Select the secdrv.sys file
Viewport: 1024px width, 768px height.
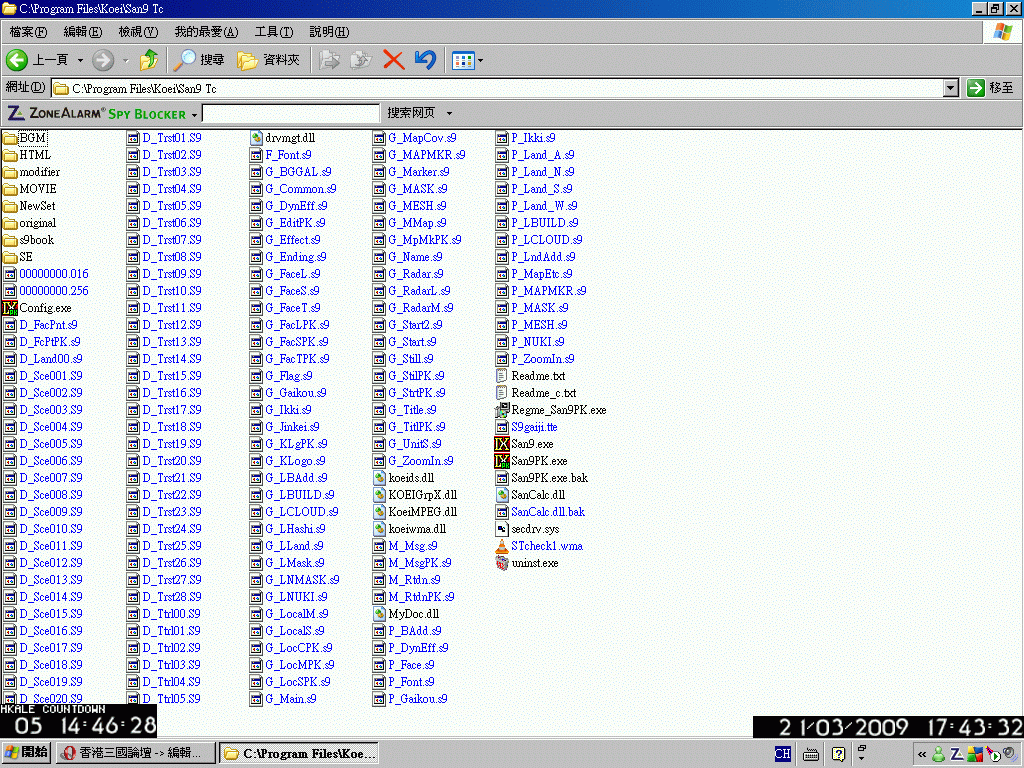click(528, 528)
